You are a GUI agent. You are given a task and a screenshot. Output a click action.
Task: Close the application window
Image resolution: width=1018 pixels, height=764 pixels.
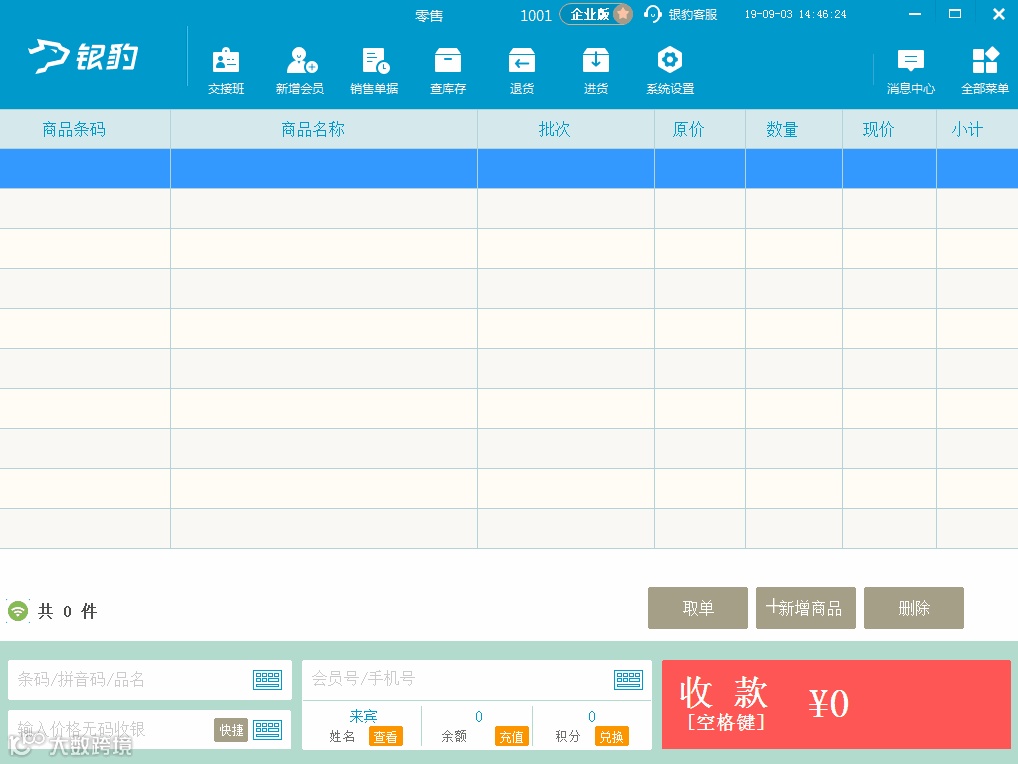click(999, 14)
